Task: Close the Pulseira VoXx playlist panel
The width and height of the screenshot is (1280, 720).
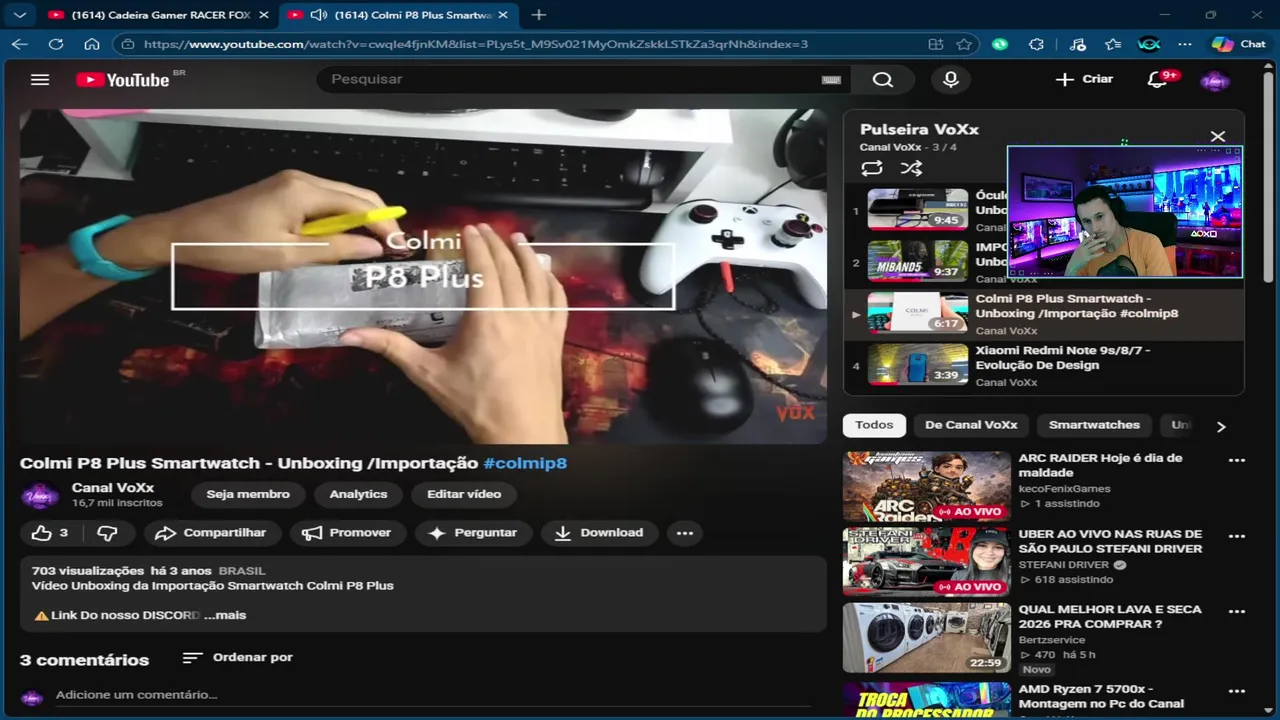Action: [x=1217, y=136]
